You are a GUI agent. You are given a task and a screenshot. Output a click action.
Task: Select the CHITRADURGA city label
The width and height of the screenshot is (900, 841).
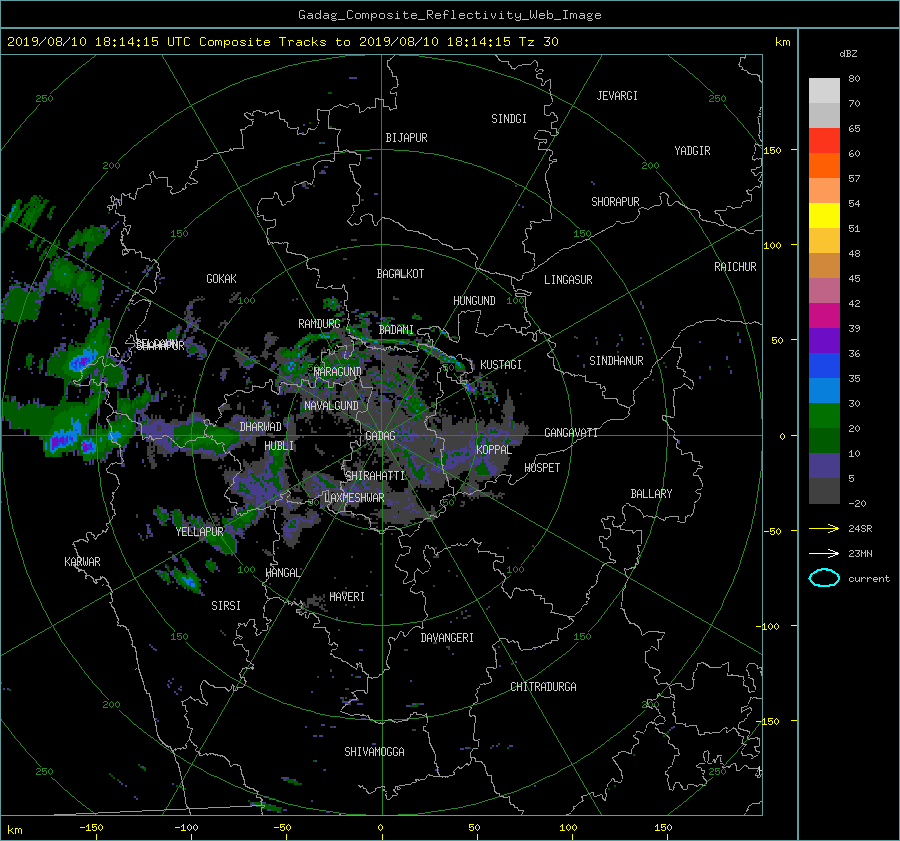543,687
